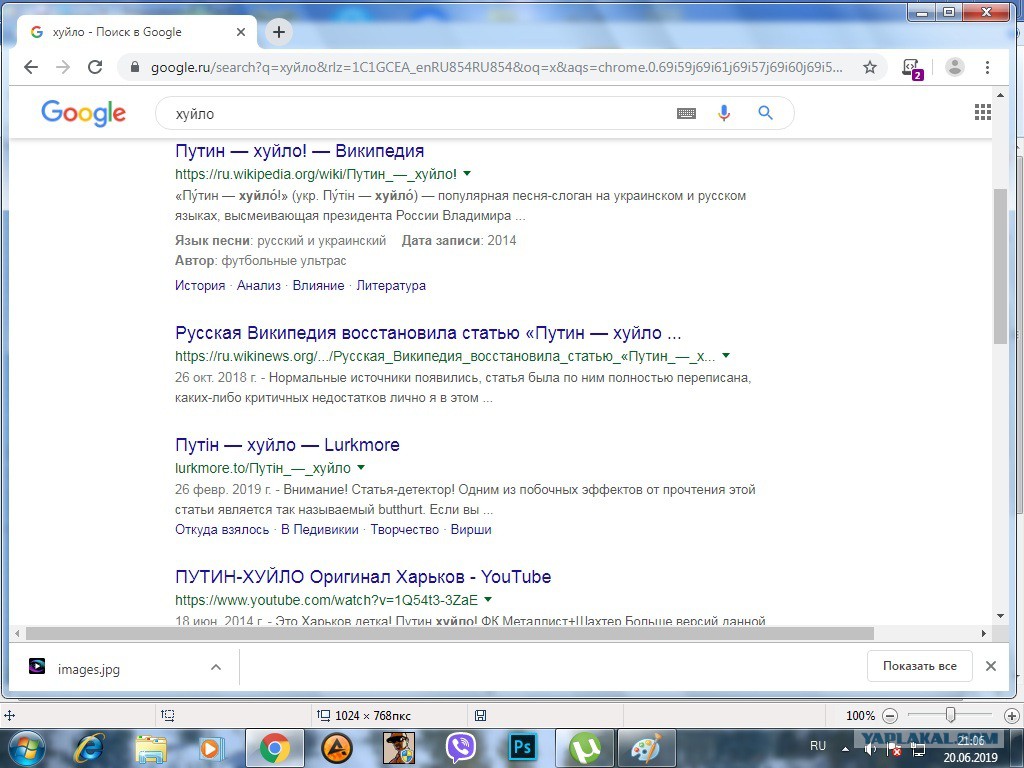Open the 'В Педивикии' sitelink

click(320, 530)
